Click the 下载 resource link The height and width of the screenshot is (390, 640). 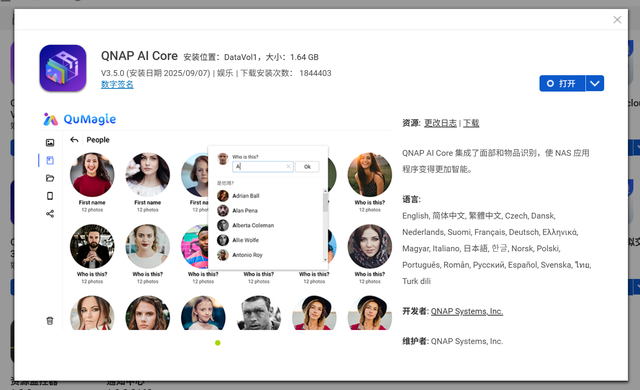pos(471,123)
